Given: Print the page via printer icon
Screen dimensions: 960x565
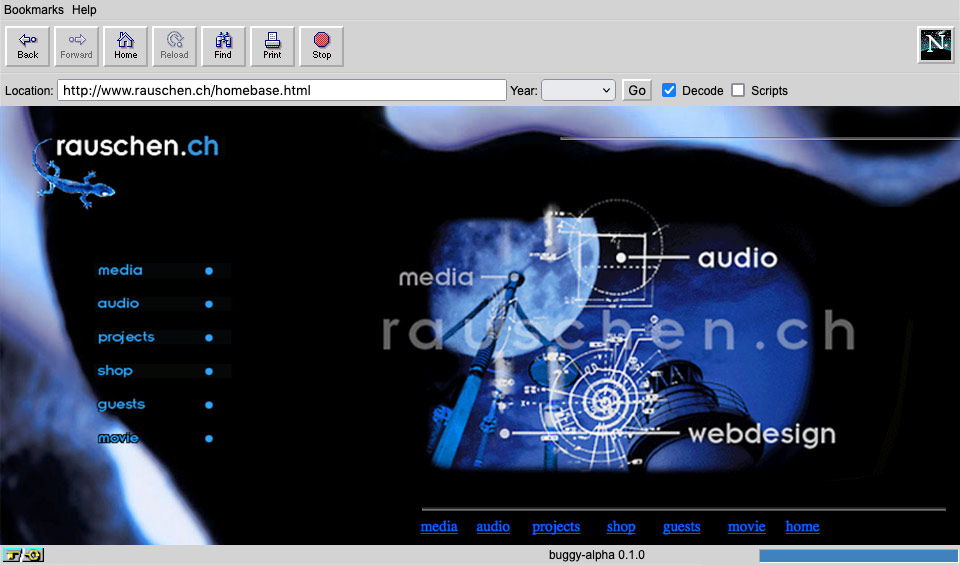Looking at the screenshot, I should (272, 47).
